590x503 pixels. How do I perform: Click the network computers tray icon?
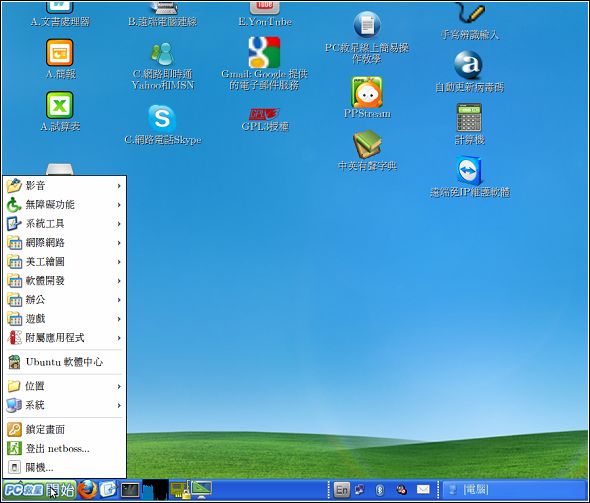pyautogui.click(x=360, y=489)
